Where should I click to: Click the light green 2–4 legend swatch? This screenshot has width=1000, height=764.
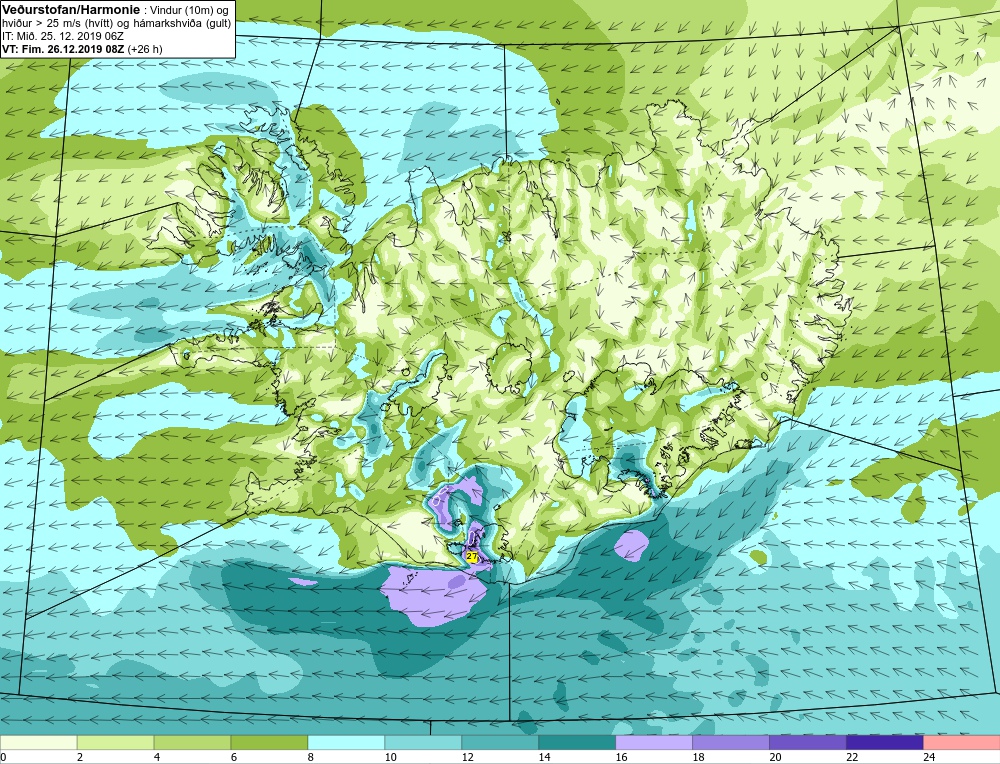click(115, 743)
